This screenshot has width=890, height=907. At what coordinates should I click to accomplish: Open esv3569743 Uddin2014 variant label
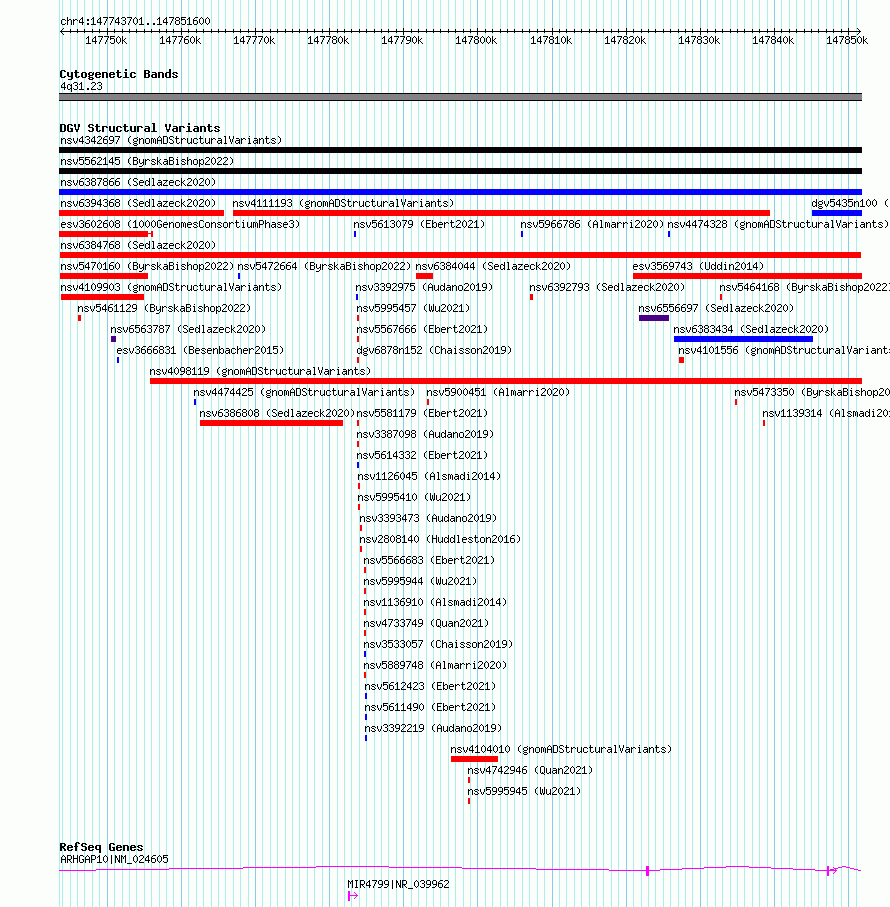tap(698, 266)
